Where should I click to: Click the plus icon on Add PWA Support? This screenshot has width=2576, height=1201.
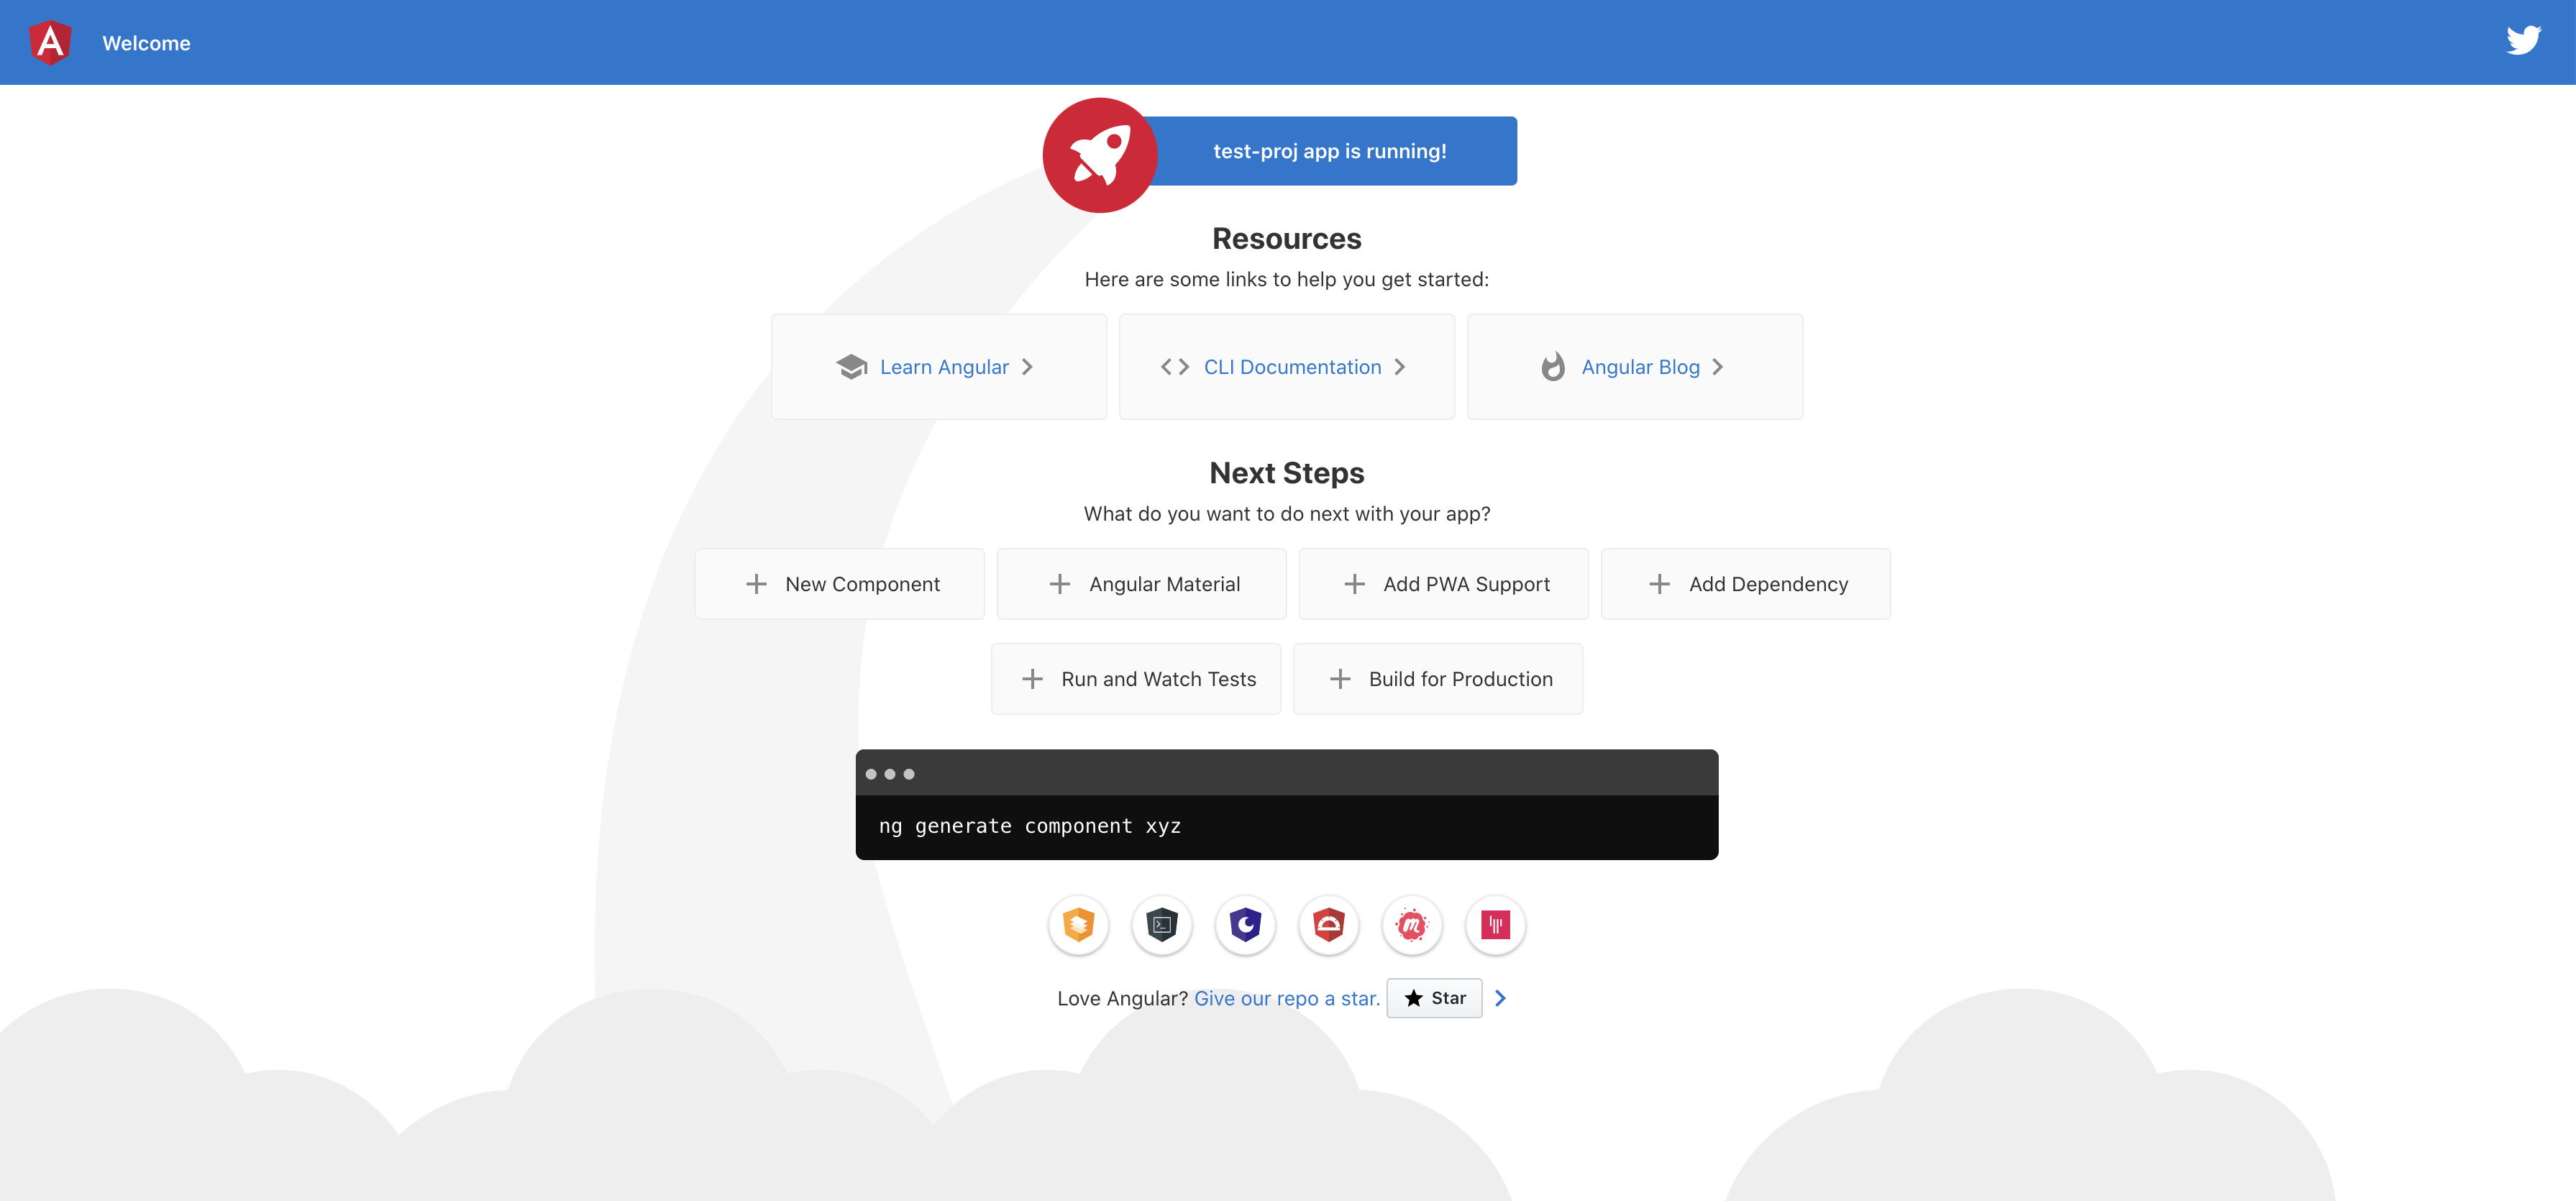(x=1355, y=584)
